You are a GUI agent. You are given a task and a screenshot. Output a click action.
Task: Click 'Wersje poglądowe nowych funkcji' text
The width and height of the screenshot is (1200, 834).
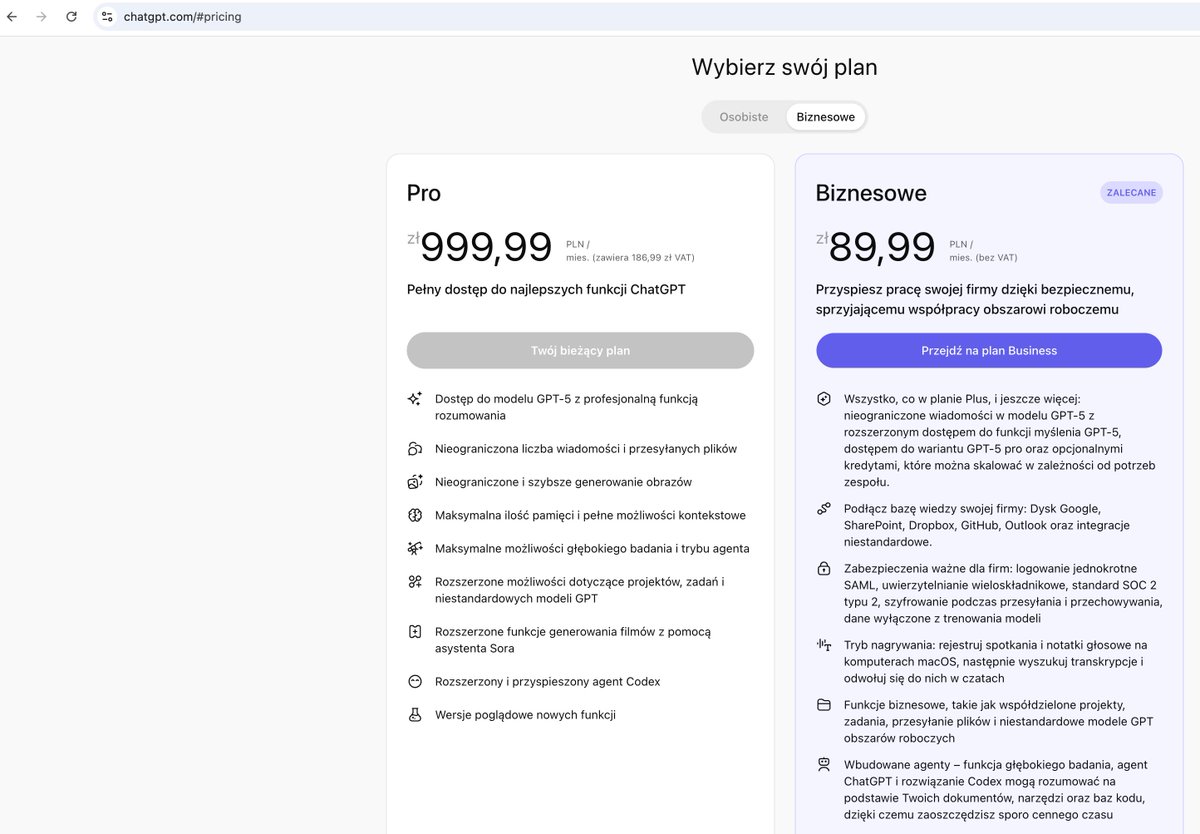pos(525,715)
